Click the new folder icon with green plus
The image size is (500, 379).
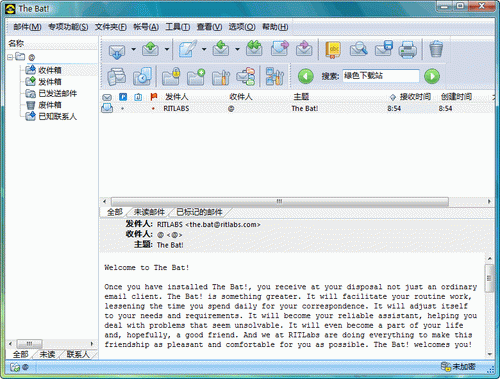[x=196, y=77]
